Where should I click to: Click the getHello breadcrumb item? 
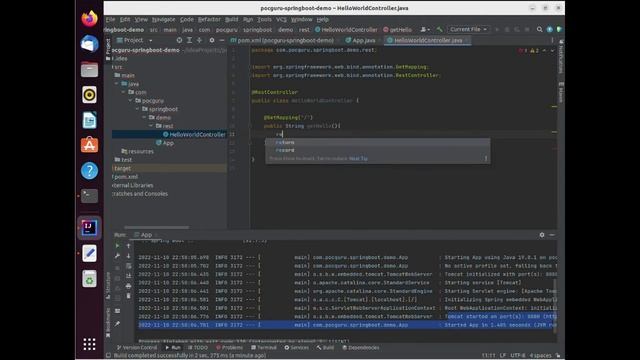[397, 29]
